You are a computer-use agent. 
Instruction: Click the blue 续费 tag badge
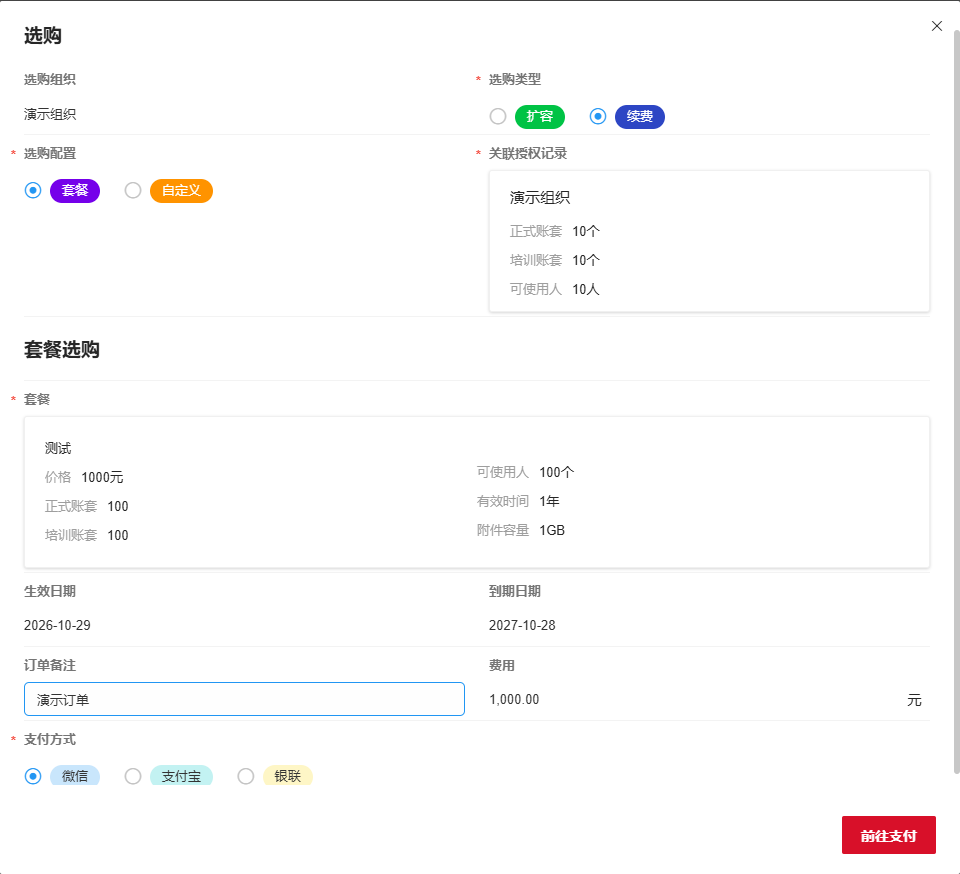(x=639, y=116)
